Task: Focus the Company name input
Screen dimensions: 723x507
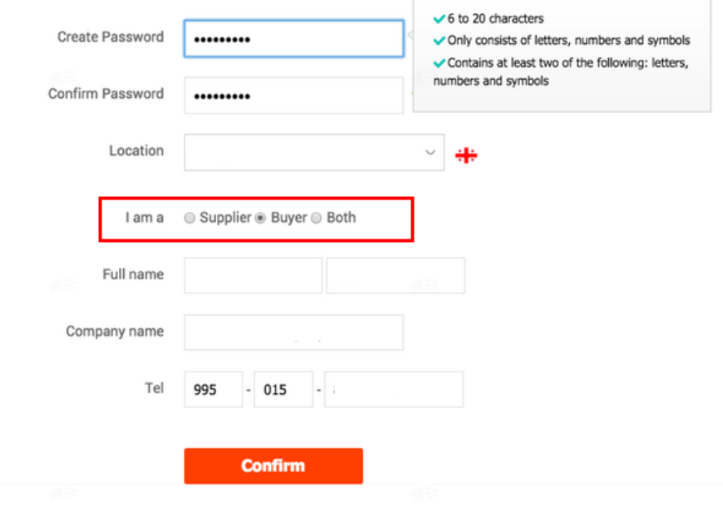Action: click(x=294, y=332)
